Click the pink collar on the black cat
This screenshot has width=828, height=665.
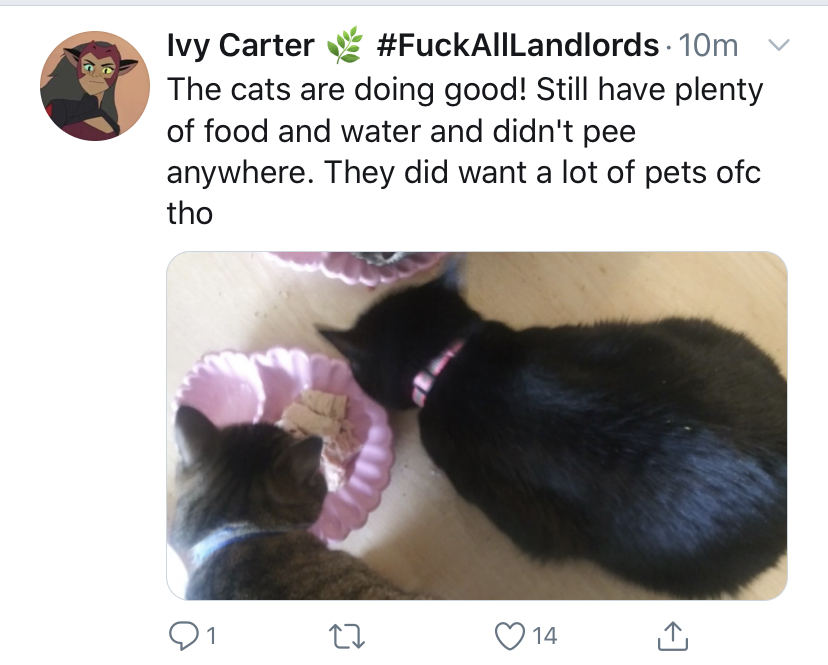pos(436,374)
